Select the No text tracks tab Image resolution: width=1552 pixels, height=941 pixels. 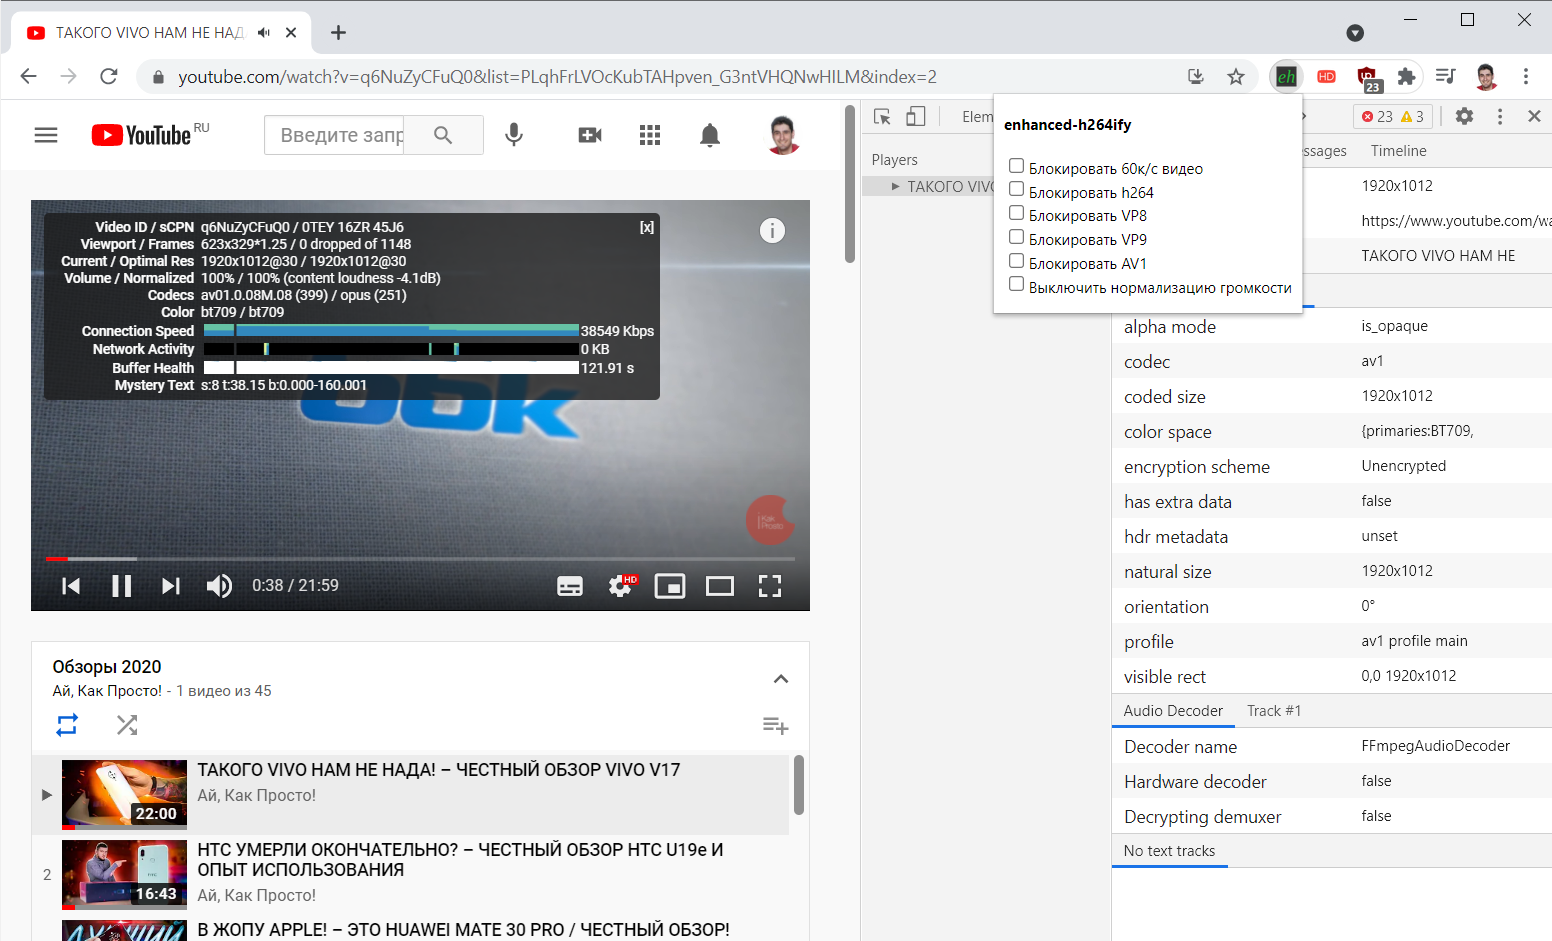click(1169, 851)
